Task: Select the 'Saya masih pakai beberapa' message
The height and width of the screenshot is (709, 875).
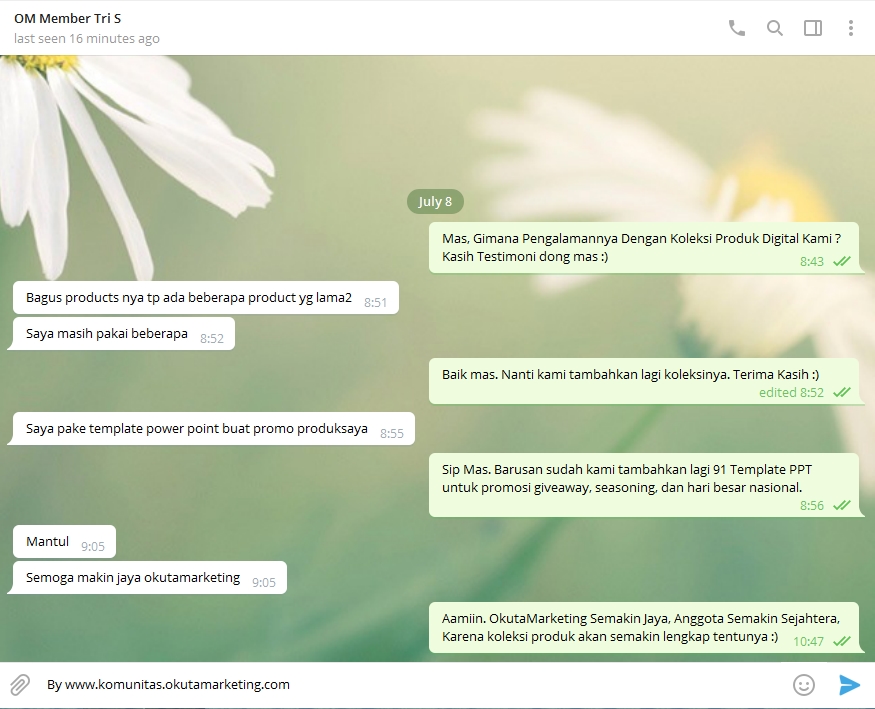Action: pyautogui.click(x=123, y=334)
